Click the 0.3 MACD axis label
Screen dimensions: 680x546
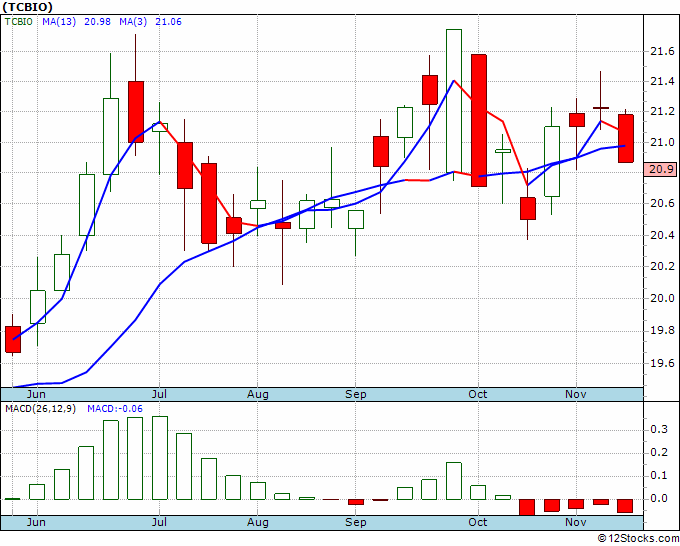coord(659,429)
